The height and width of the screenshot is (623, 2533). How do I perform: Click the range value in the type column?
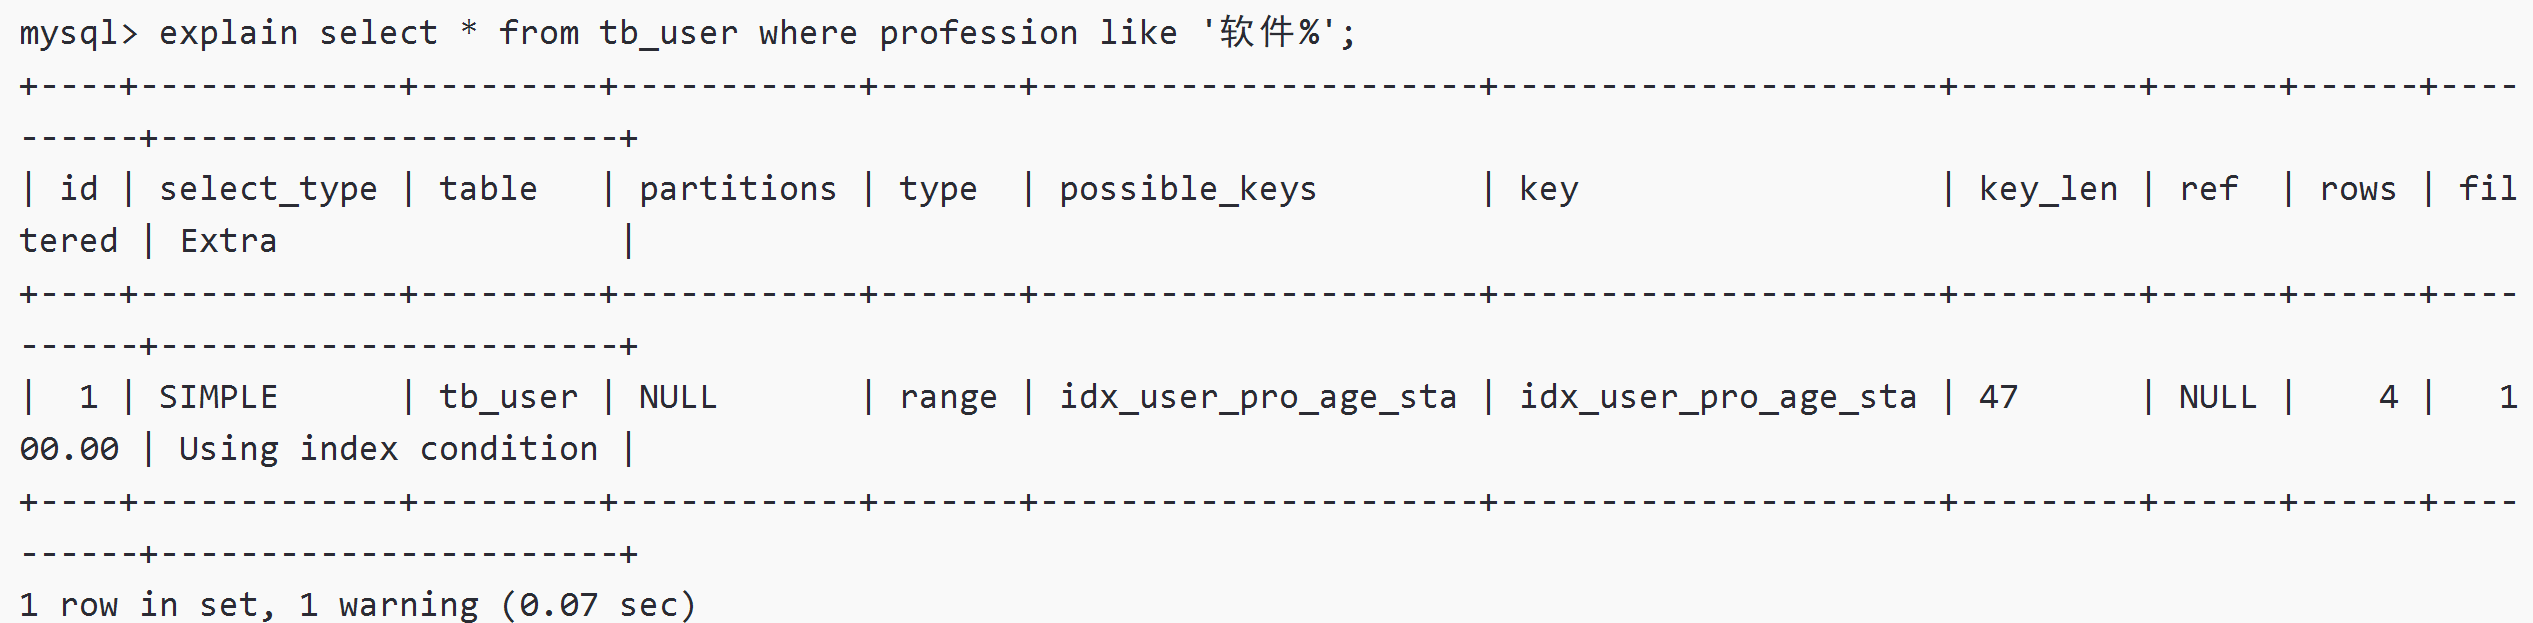coord(947,398)
